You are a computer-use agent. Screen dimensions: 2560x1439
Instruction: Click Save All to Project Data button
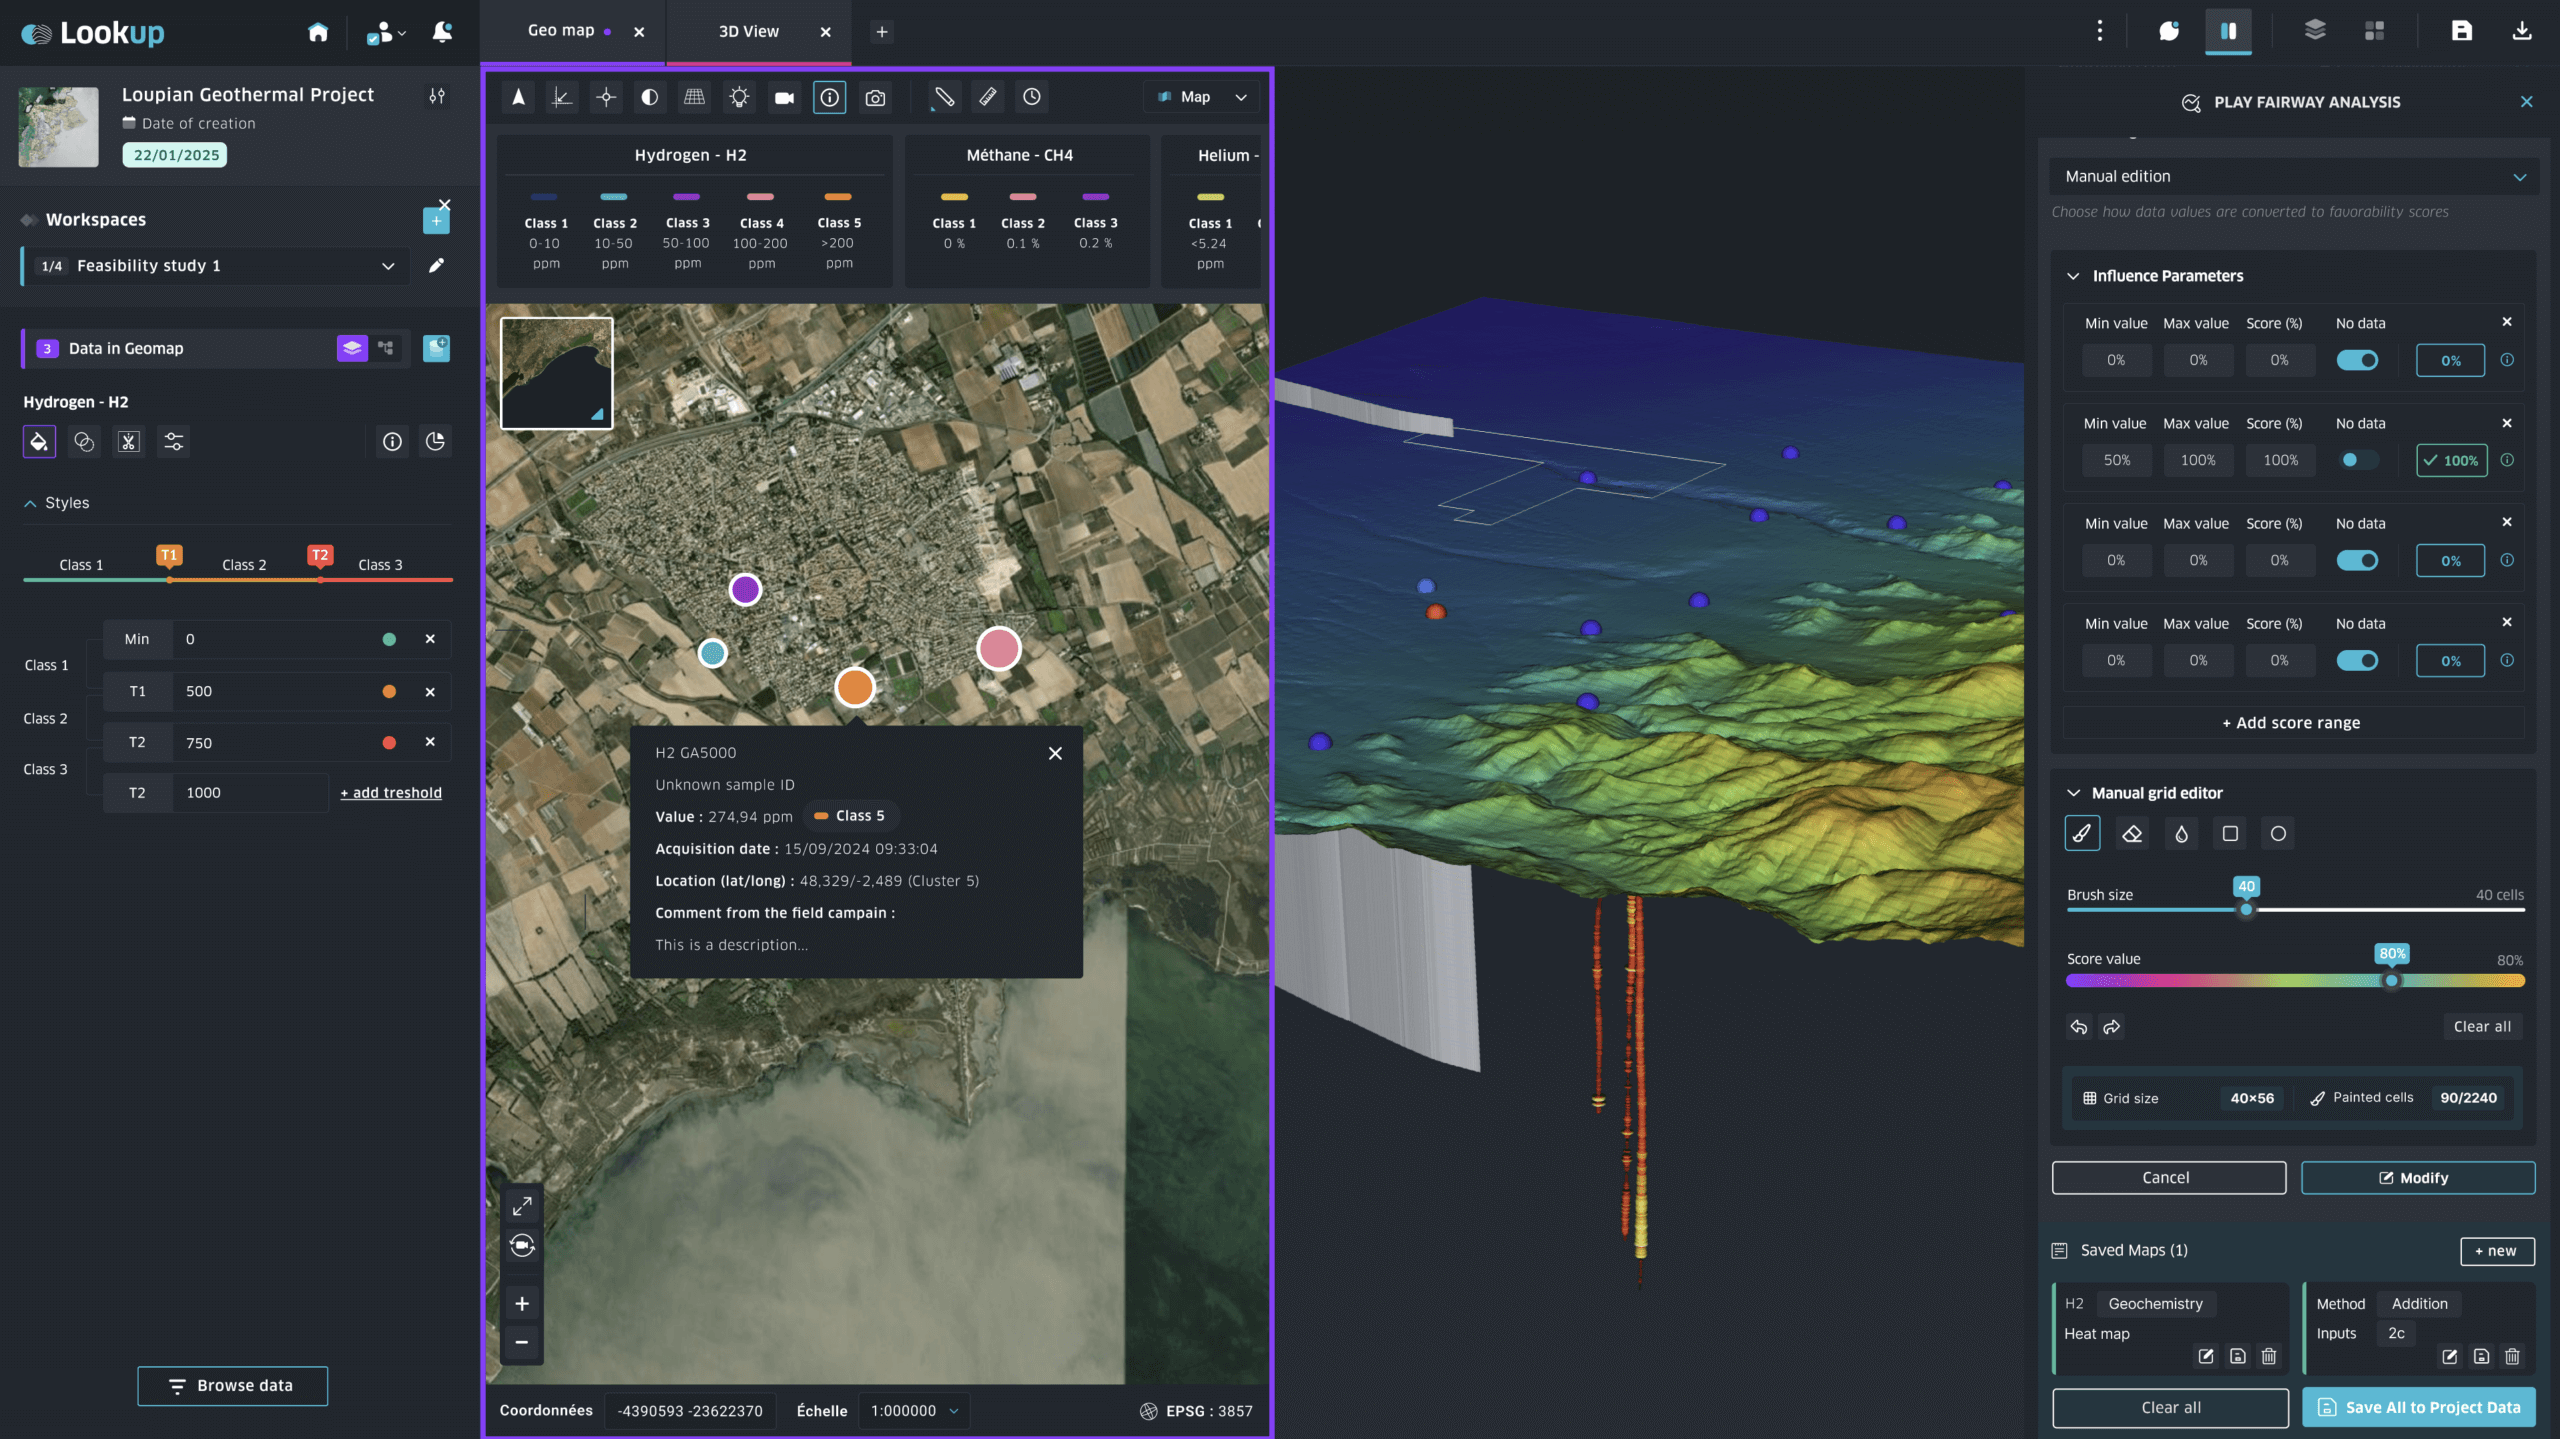click(x=2418, y=1407)
